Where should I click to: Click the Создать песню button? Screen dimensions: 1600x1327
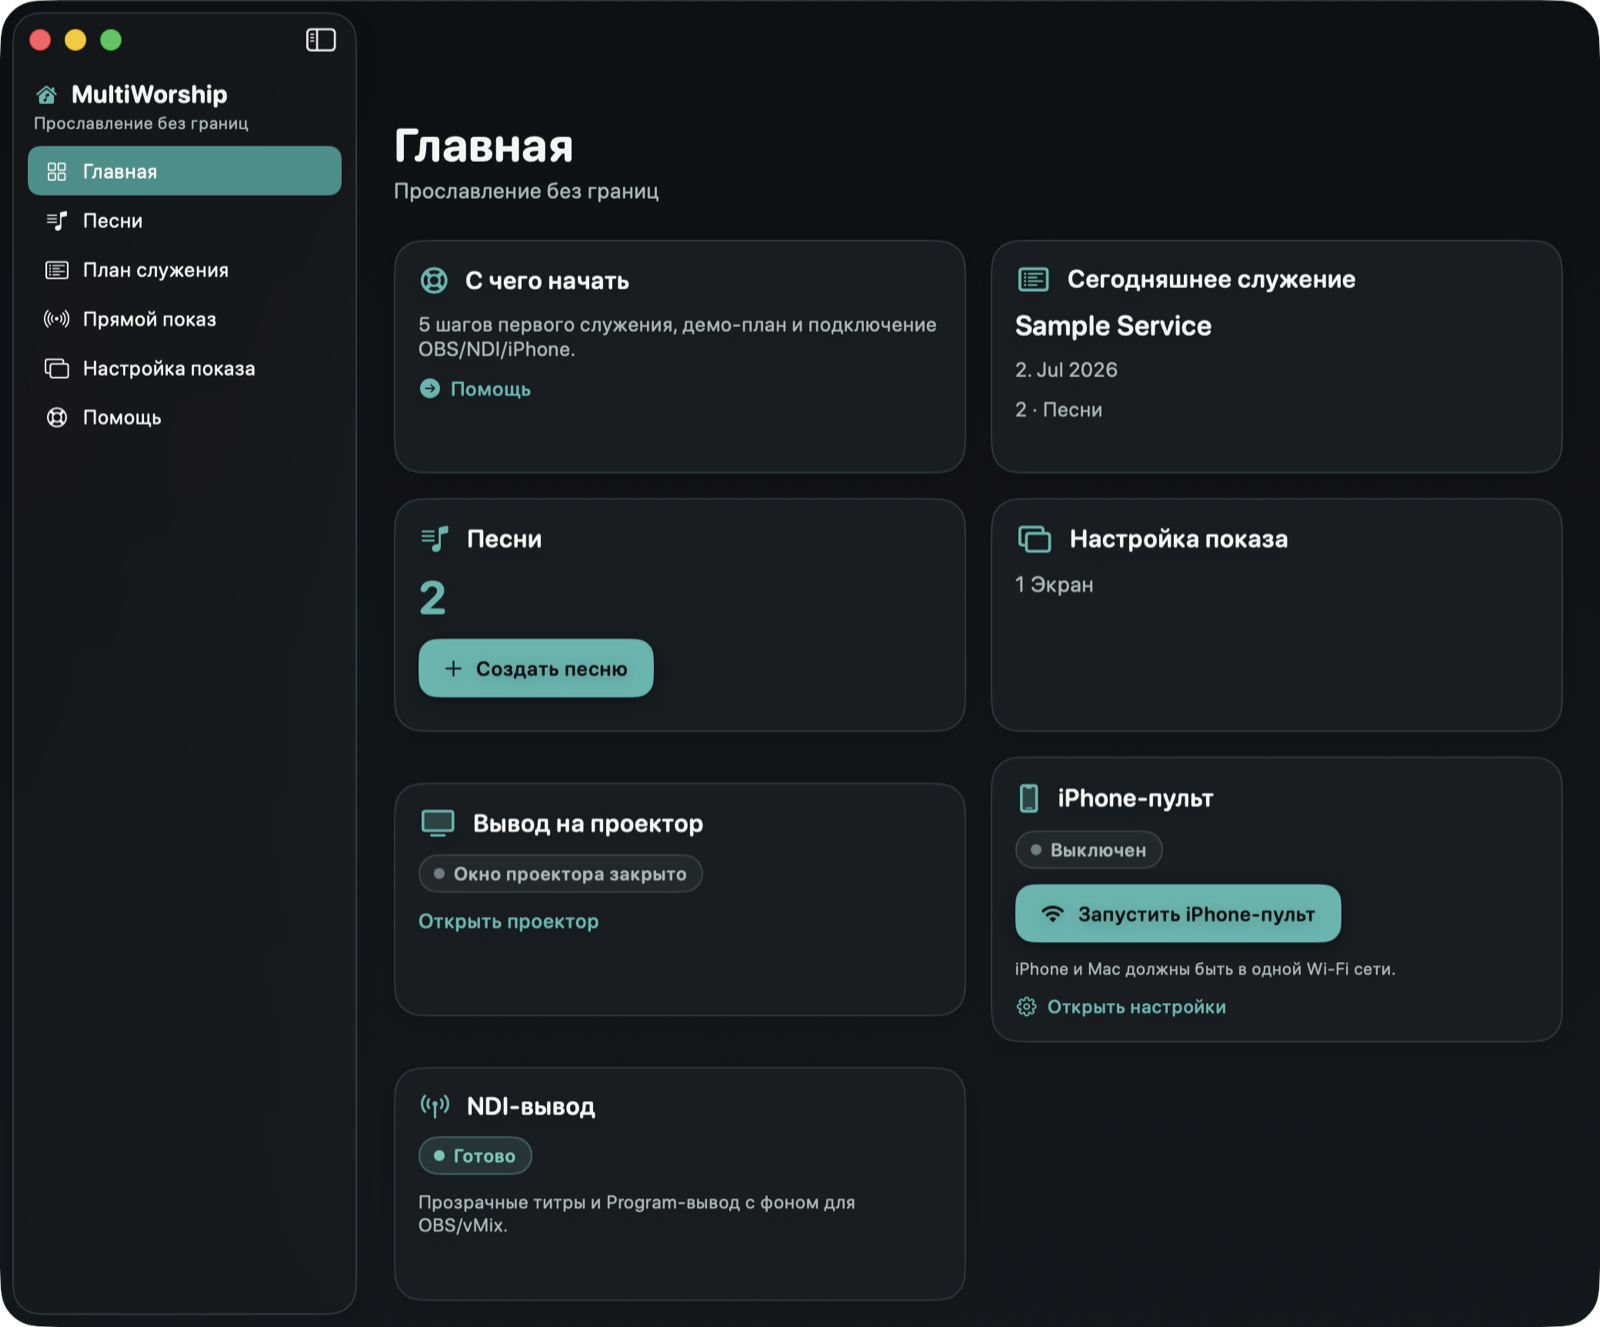536,668
